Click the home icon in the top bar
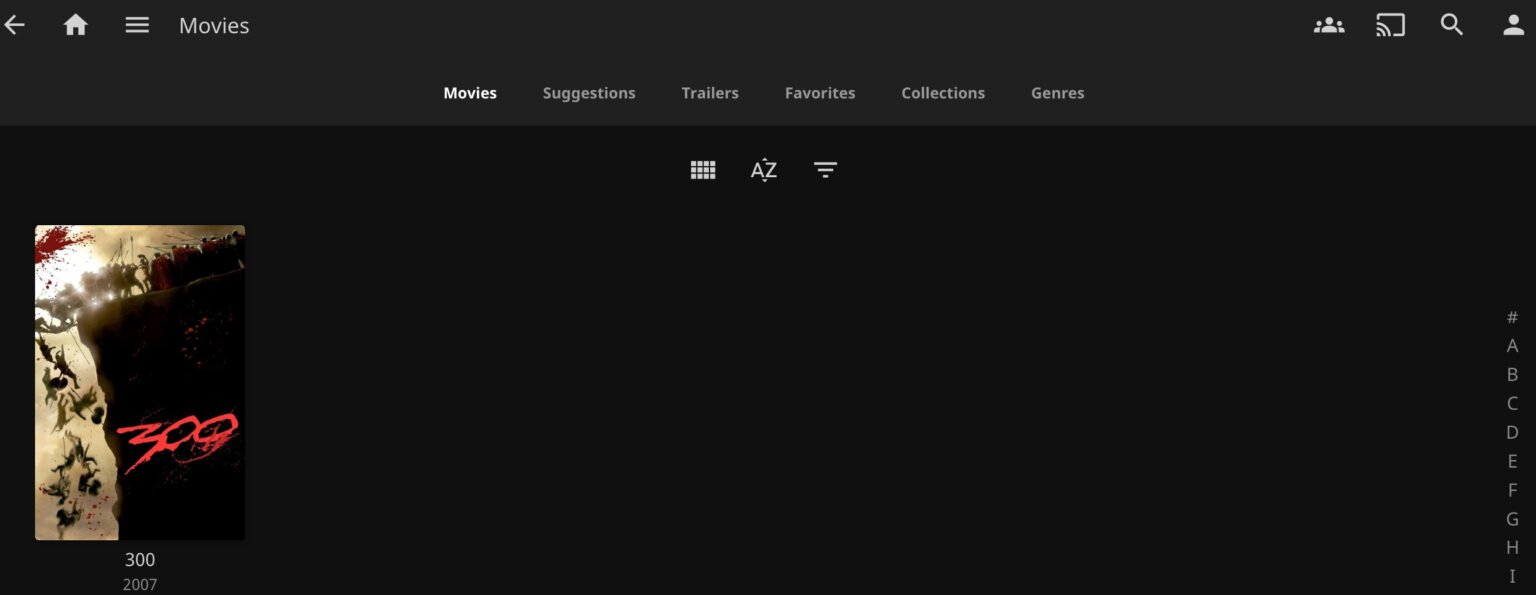The height and width of the screenshot is (595, 1536). 76,24
